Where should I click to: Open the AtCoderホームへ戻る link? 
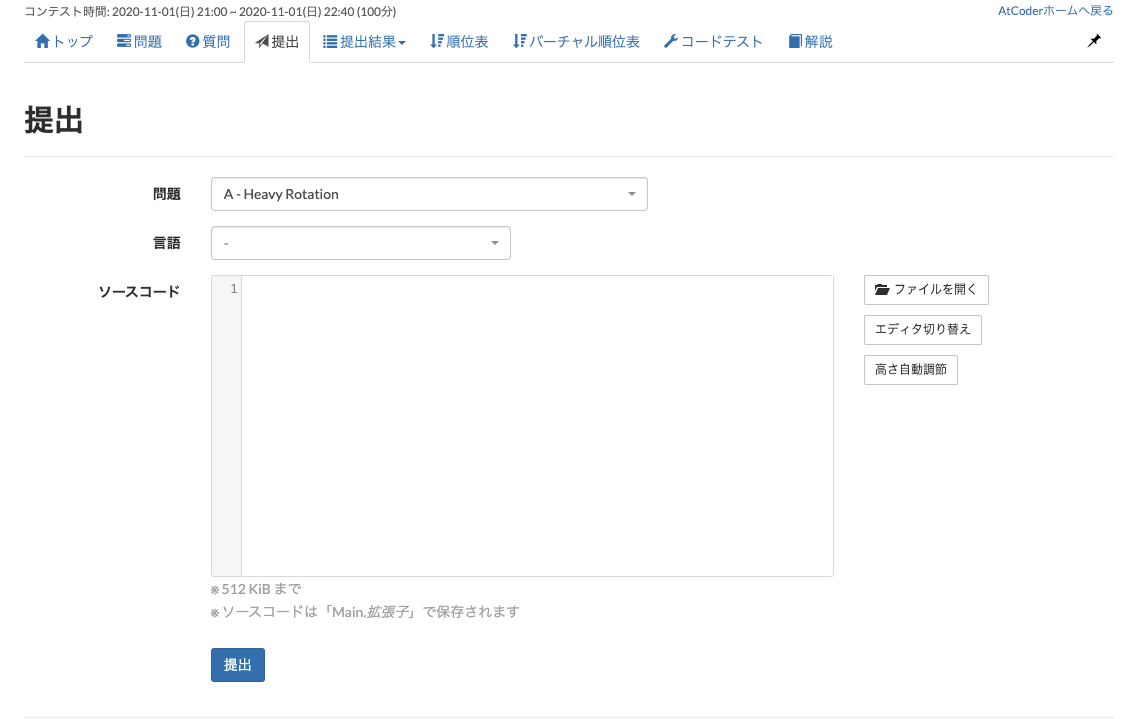1055,9
